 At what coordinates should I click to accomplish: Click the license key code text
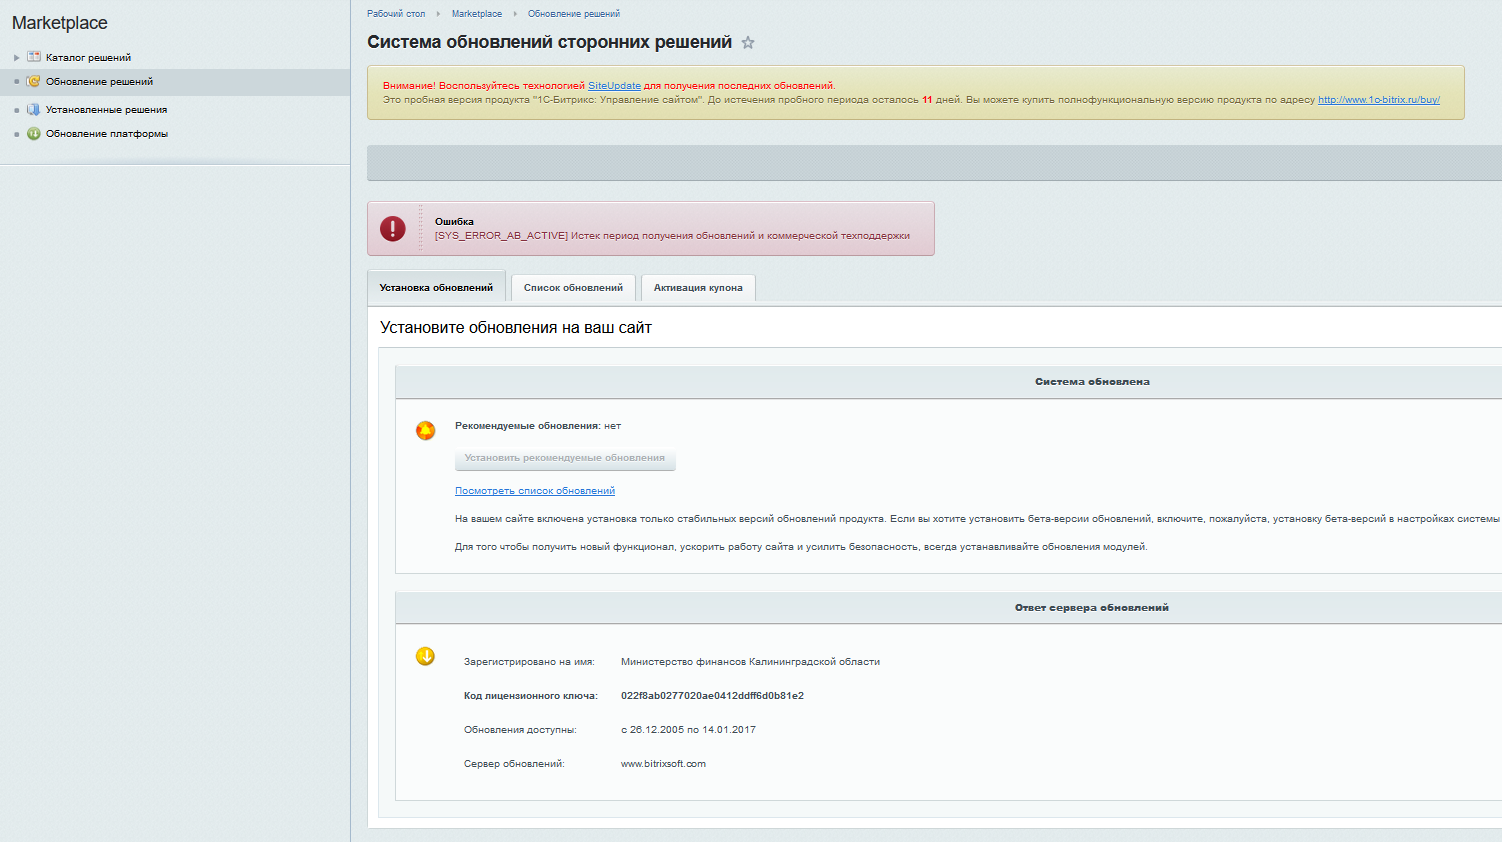coord(712,696)
